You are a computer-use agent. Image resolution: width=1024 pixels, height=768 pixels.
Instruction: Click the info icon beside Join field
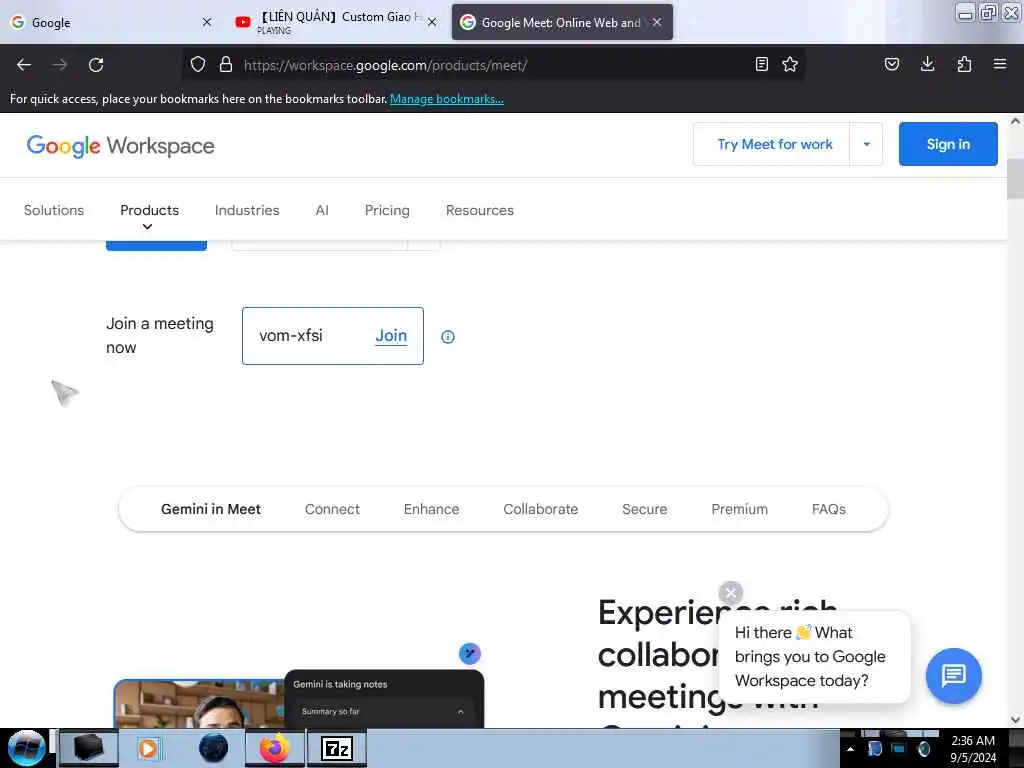point(447,337)
